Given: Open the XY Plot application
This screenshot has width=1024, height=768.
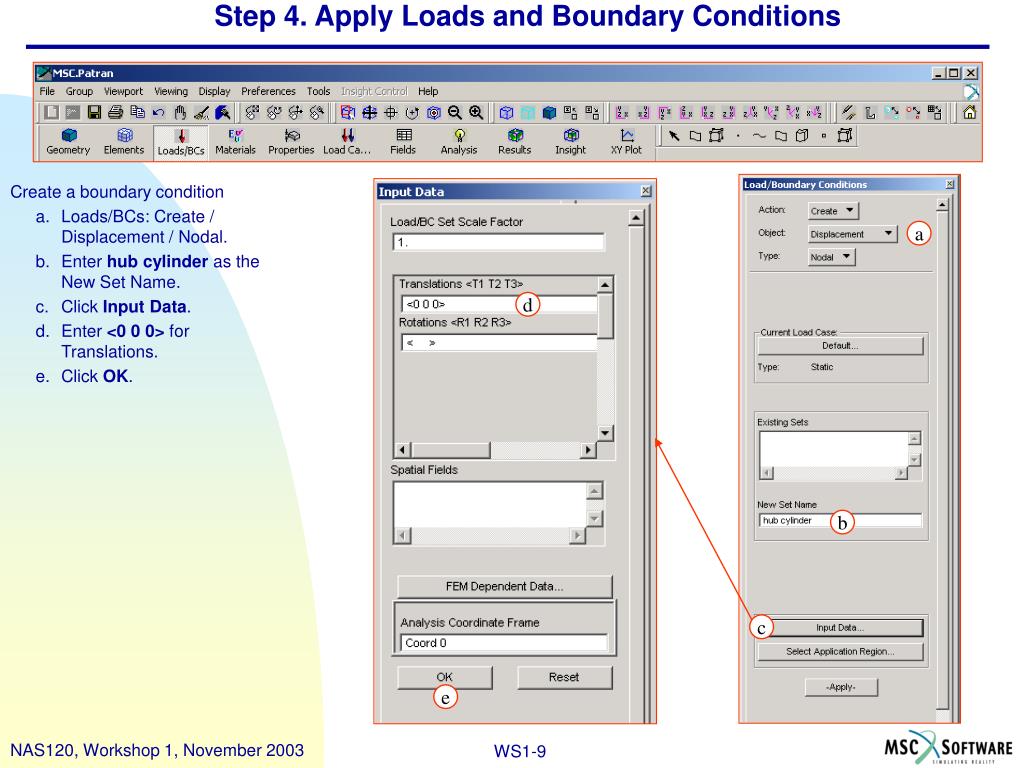Looking at the screenshot, I should 626,142.
